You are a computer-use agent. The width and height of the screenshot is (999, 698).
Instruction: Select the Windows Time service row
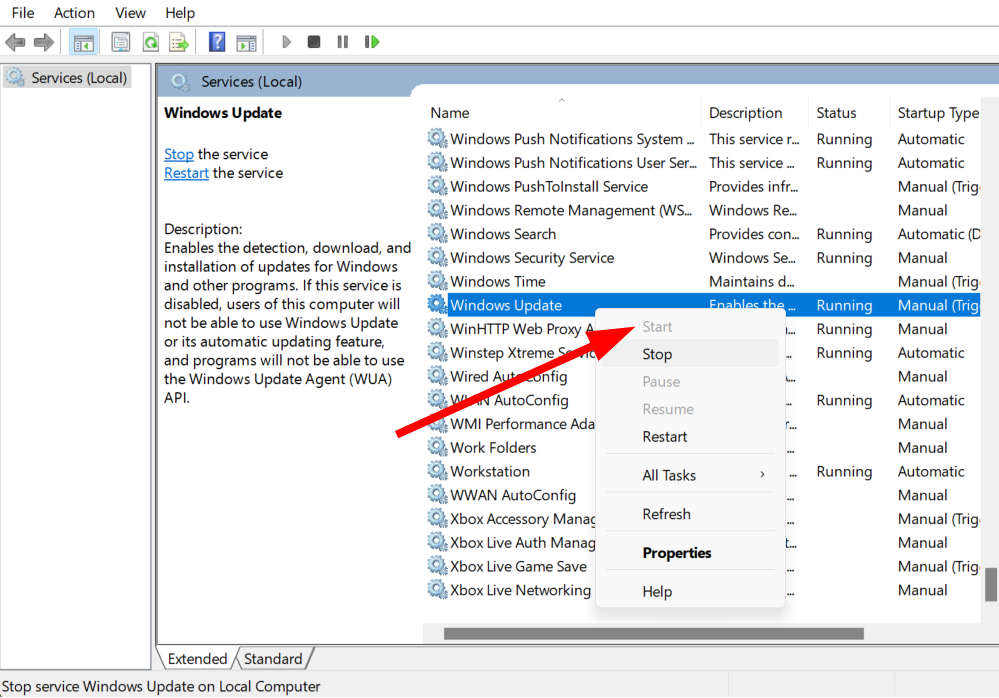(x=702, y=281)
